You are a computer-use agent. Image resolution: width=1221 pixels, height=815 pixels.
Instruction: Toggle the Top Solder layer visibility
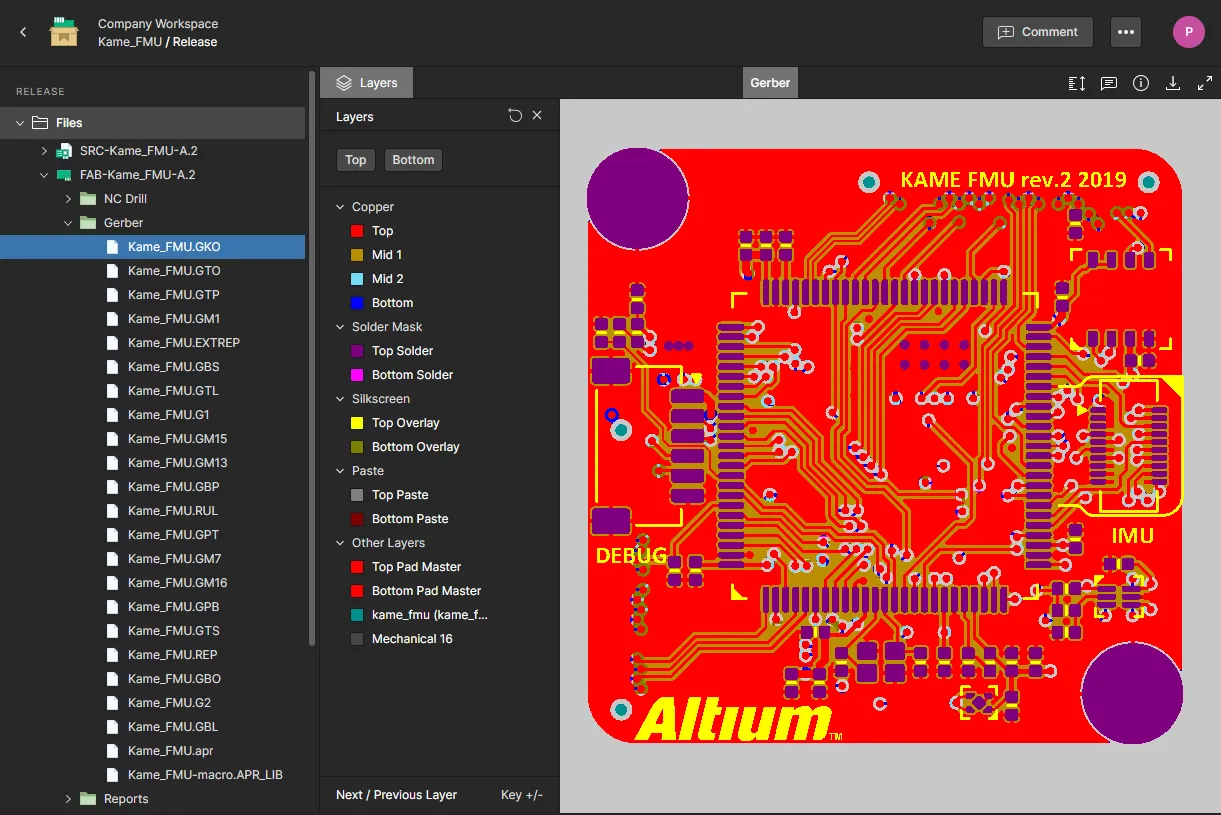[x=357, y=351]
